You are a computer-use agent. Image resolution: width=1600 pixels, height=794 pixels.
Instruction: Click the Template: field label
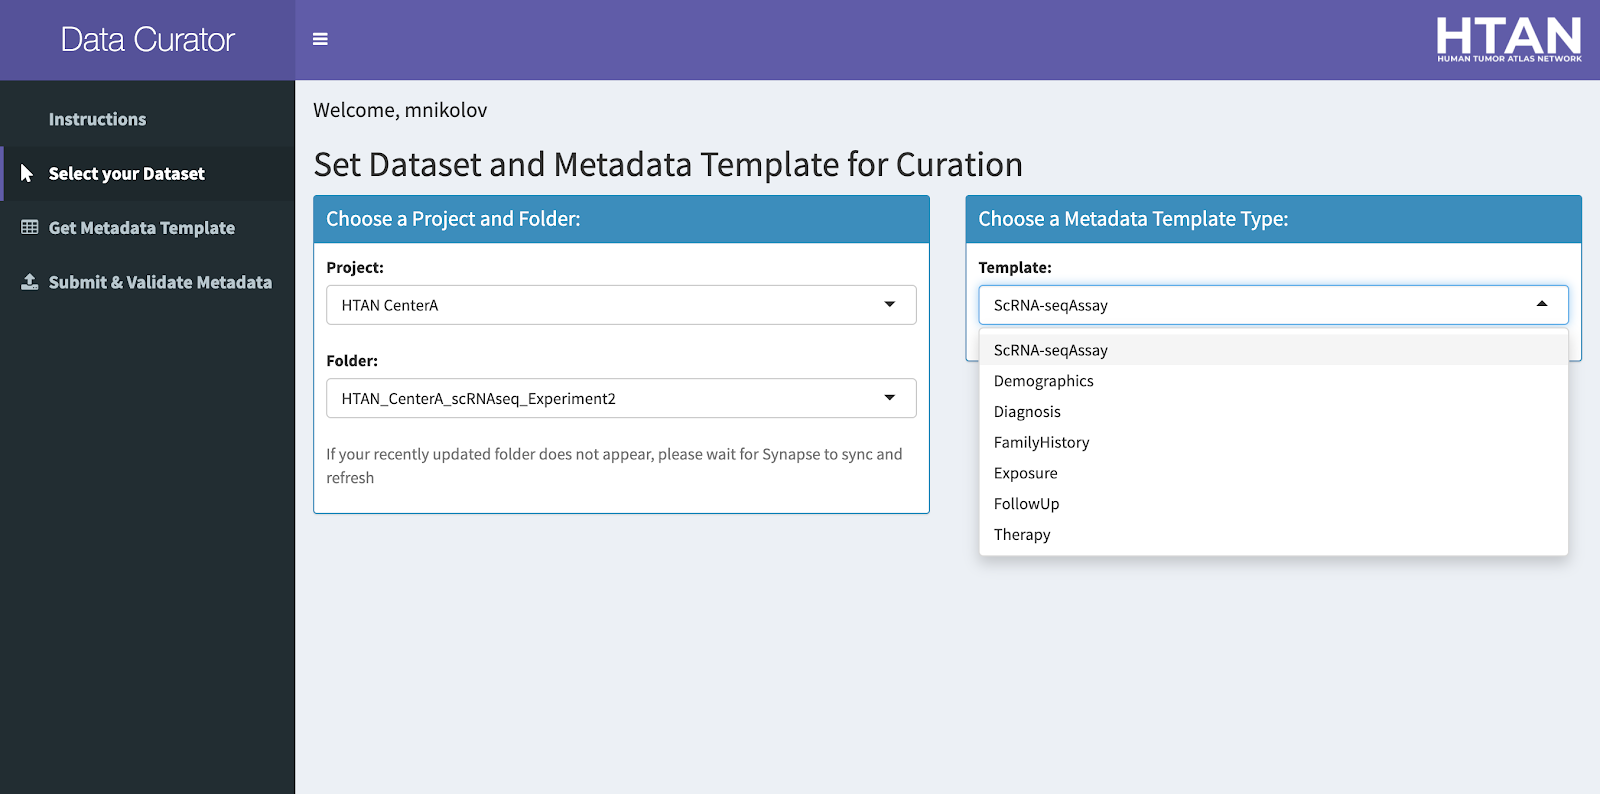(x=1015, y=268)
